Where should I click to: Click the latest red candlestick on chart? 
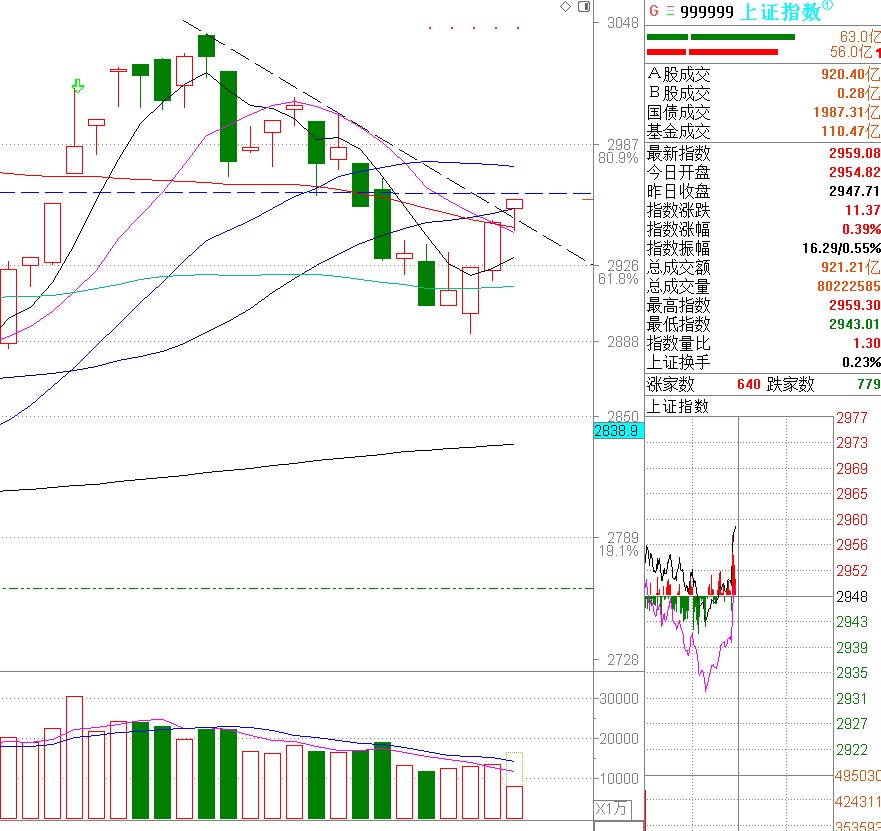(514, 215)
